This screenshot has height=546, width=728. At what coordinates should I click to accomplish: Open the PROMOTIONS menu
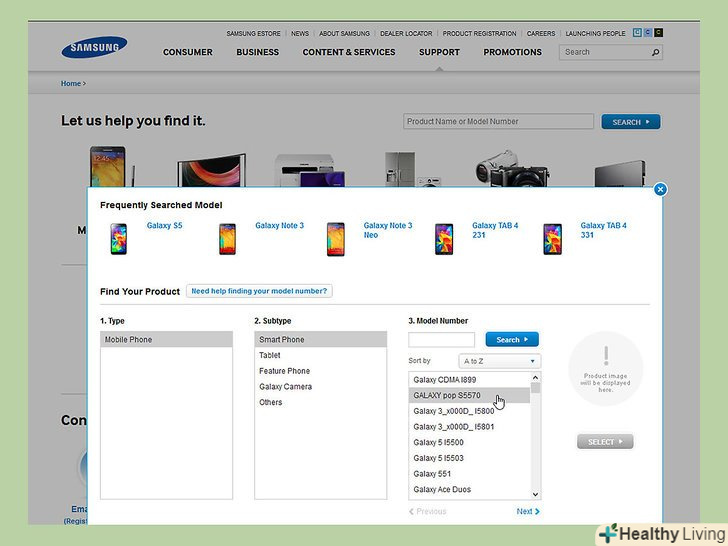[x=513, y=52]
